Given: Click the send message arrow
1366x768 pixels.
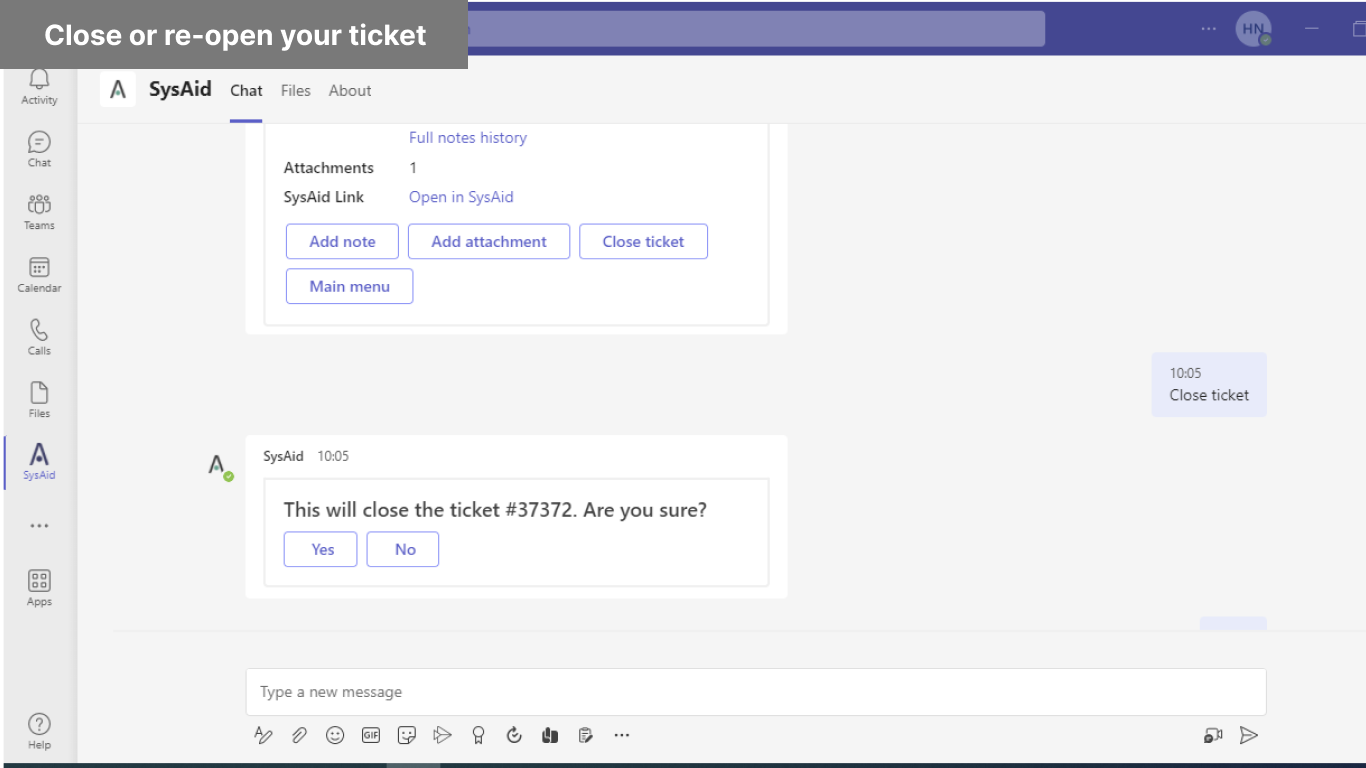Looking at the screenshot, I should [1248, 736].
